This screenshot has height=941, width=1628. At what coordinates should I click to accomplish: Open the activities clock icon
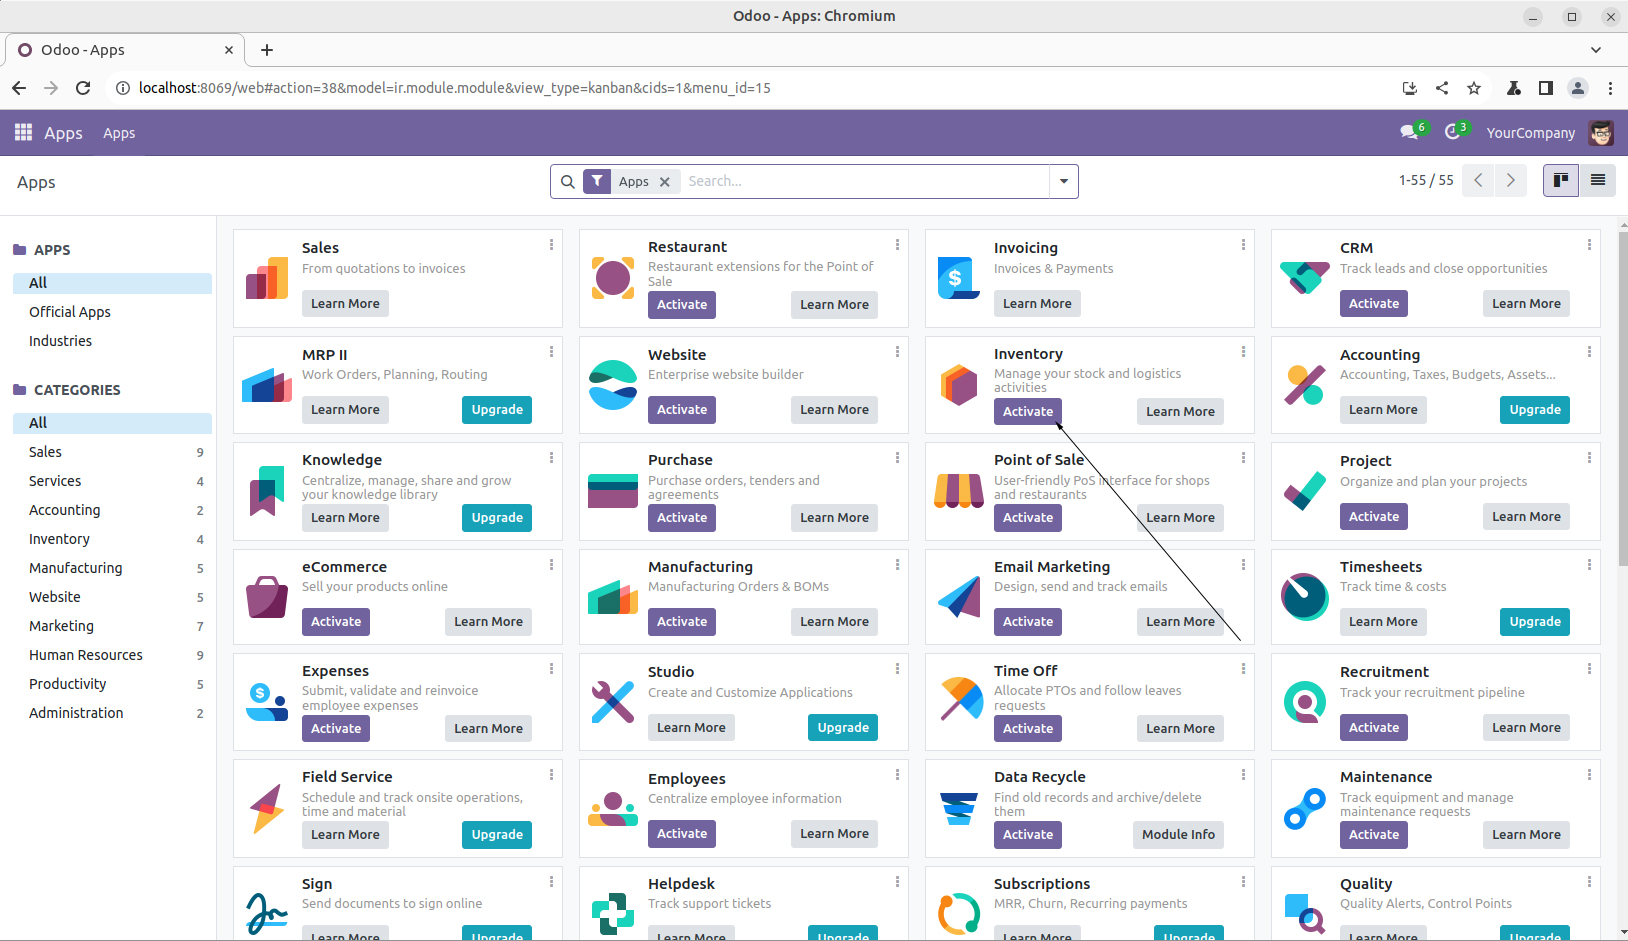(1452, 132)
